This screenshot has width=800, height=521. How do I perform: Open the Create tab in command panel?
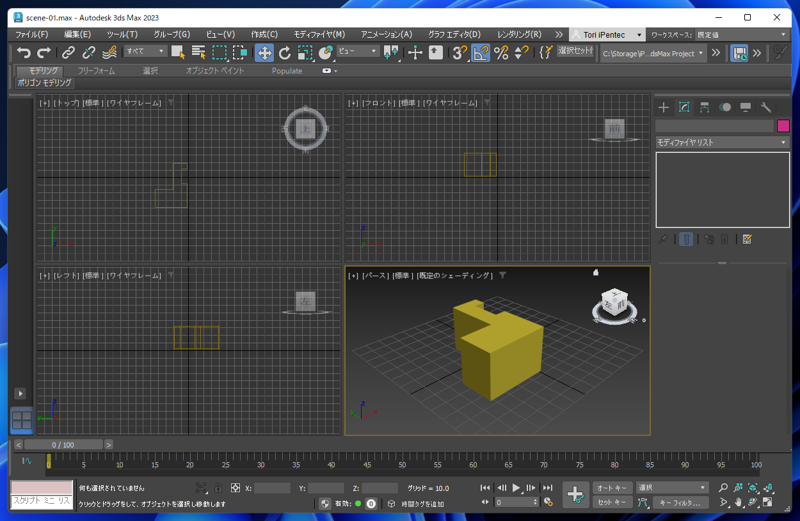[663, 107]
